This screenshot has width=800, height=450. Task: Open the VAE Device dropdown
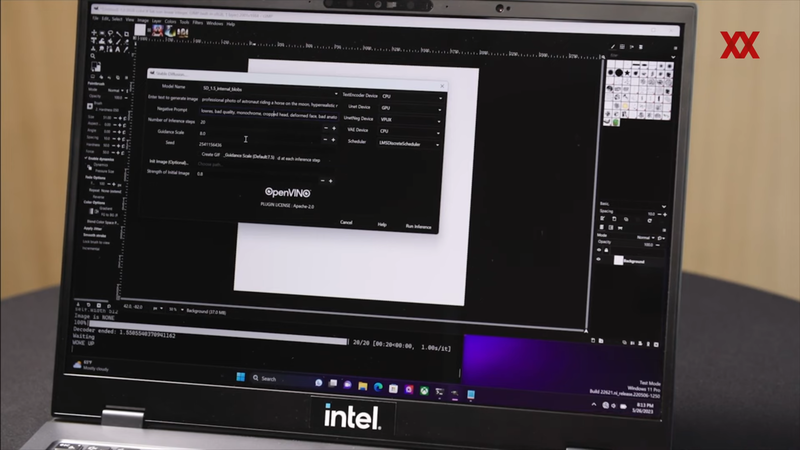pos(409,132)
